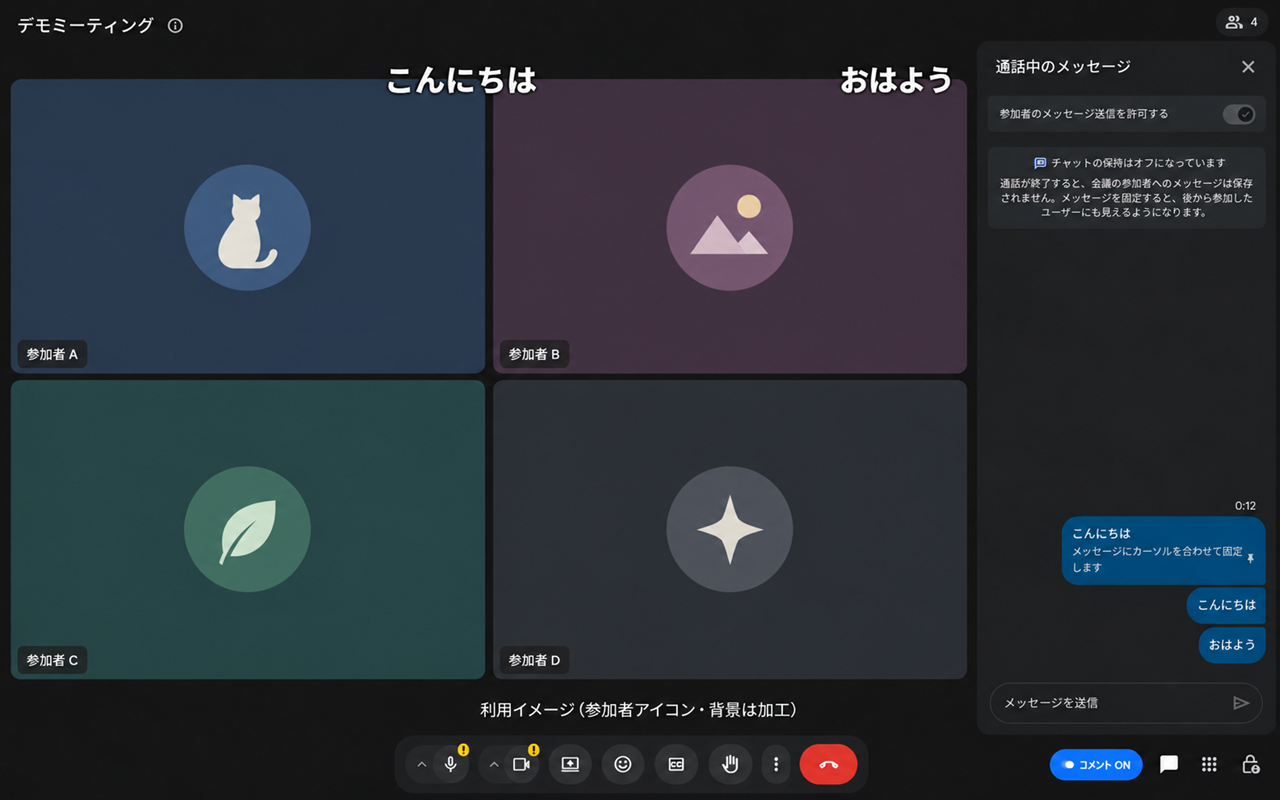
Task: Open the three-dot more options menu
Action: tap(776, 765)
